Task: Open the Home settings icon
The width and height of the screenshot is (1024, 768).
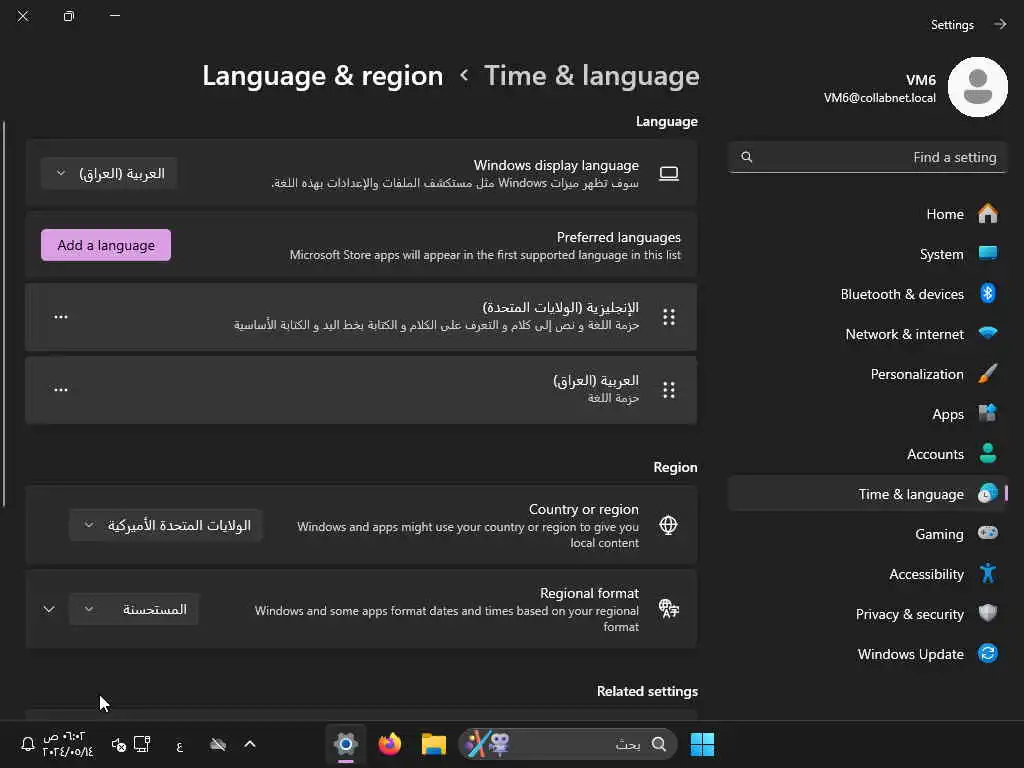Action: coord(987,214)
